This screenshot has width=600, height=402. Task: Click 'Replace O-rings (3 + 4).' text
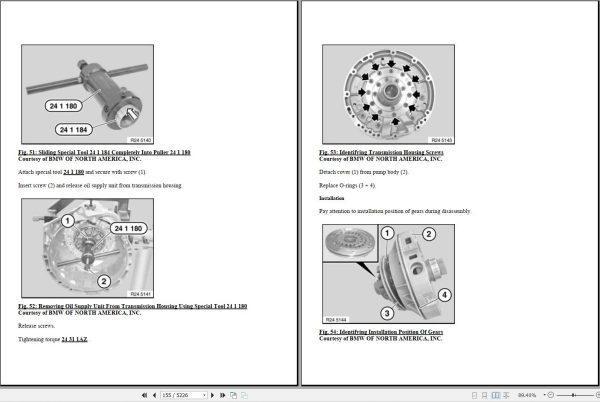(x=347, y=186)
